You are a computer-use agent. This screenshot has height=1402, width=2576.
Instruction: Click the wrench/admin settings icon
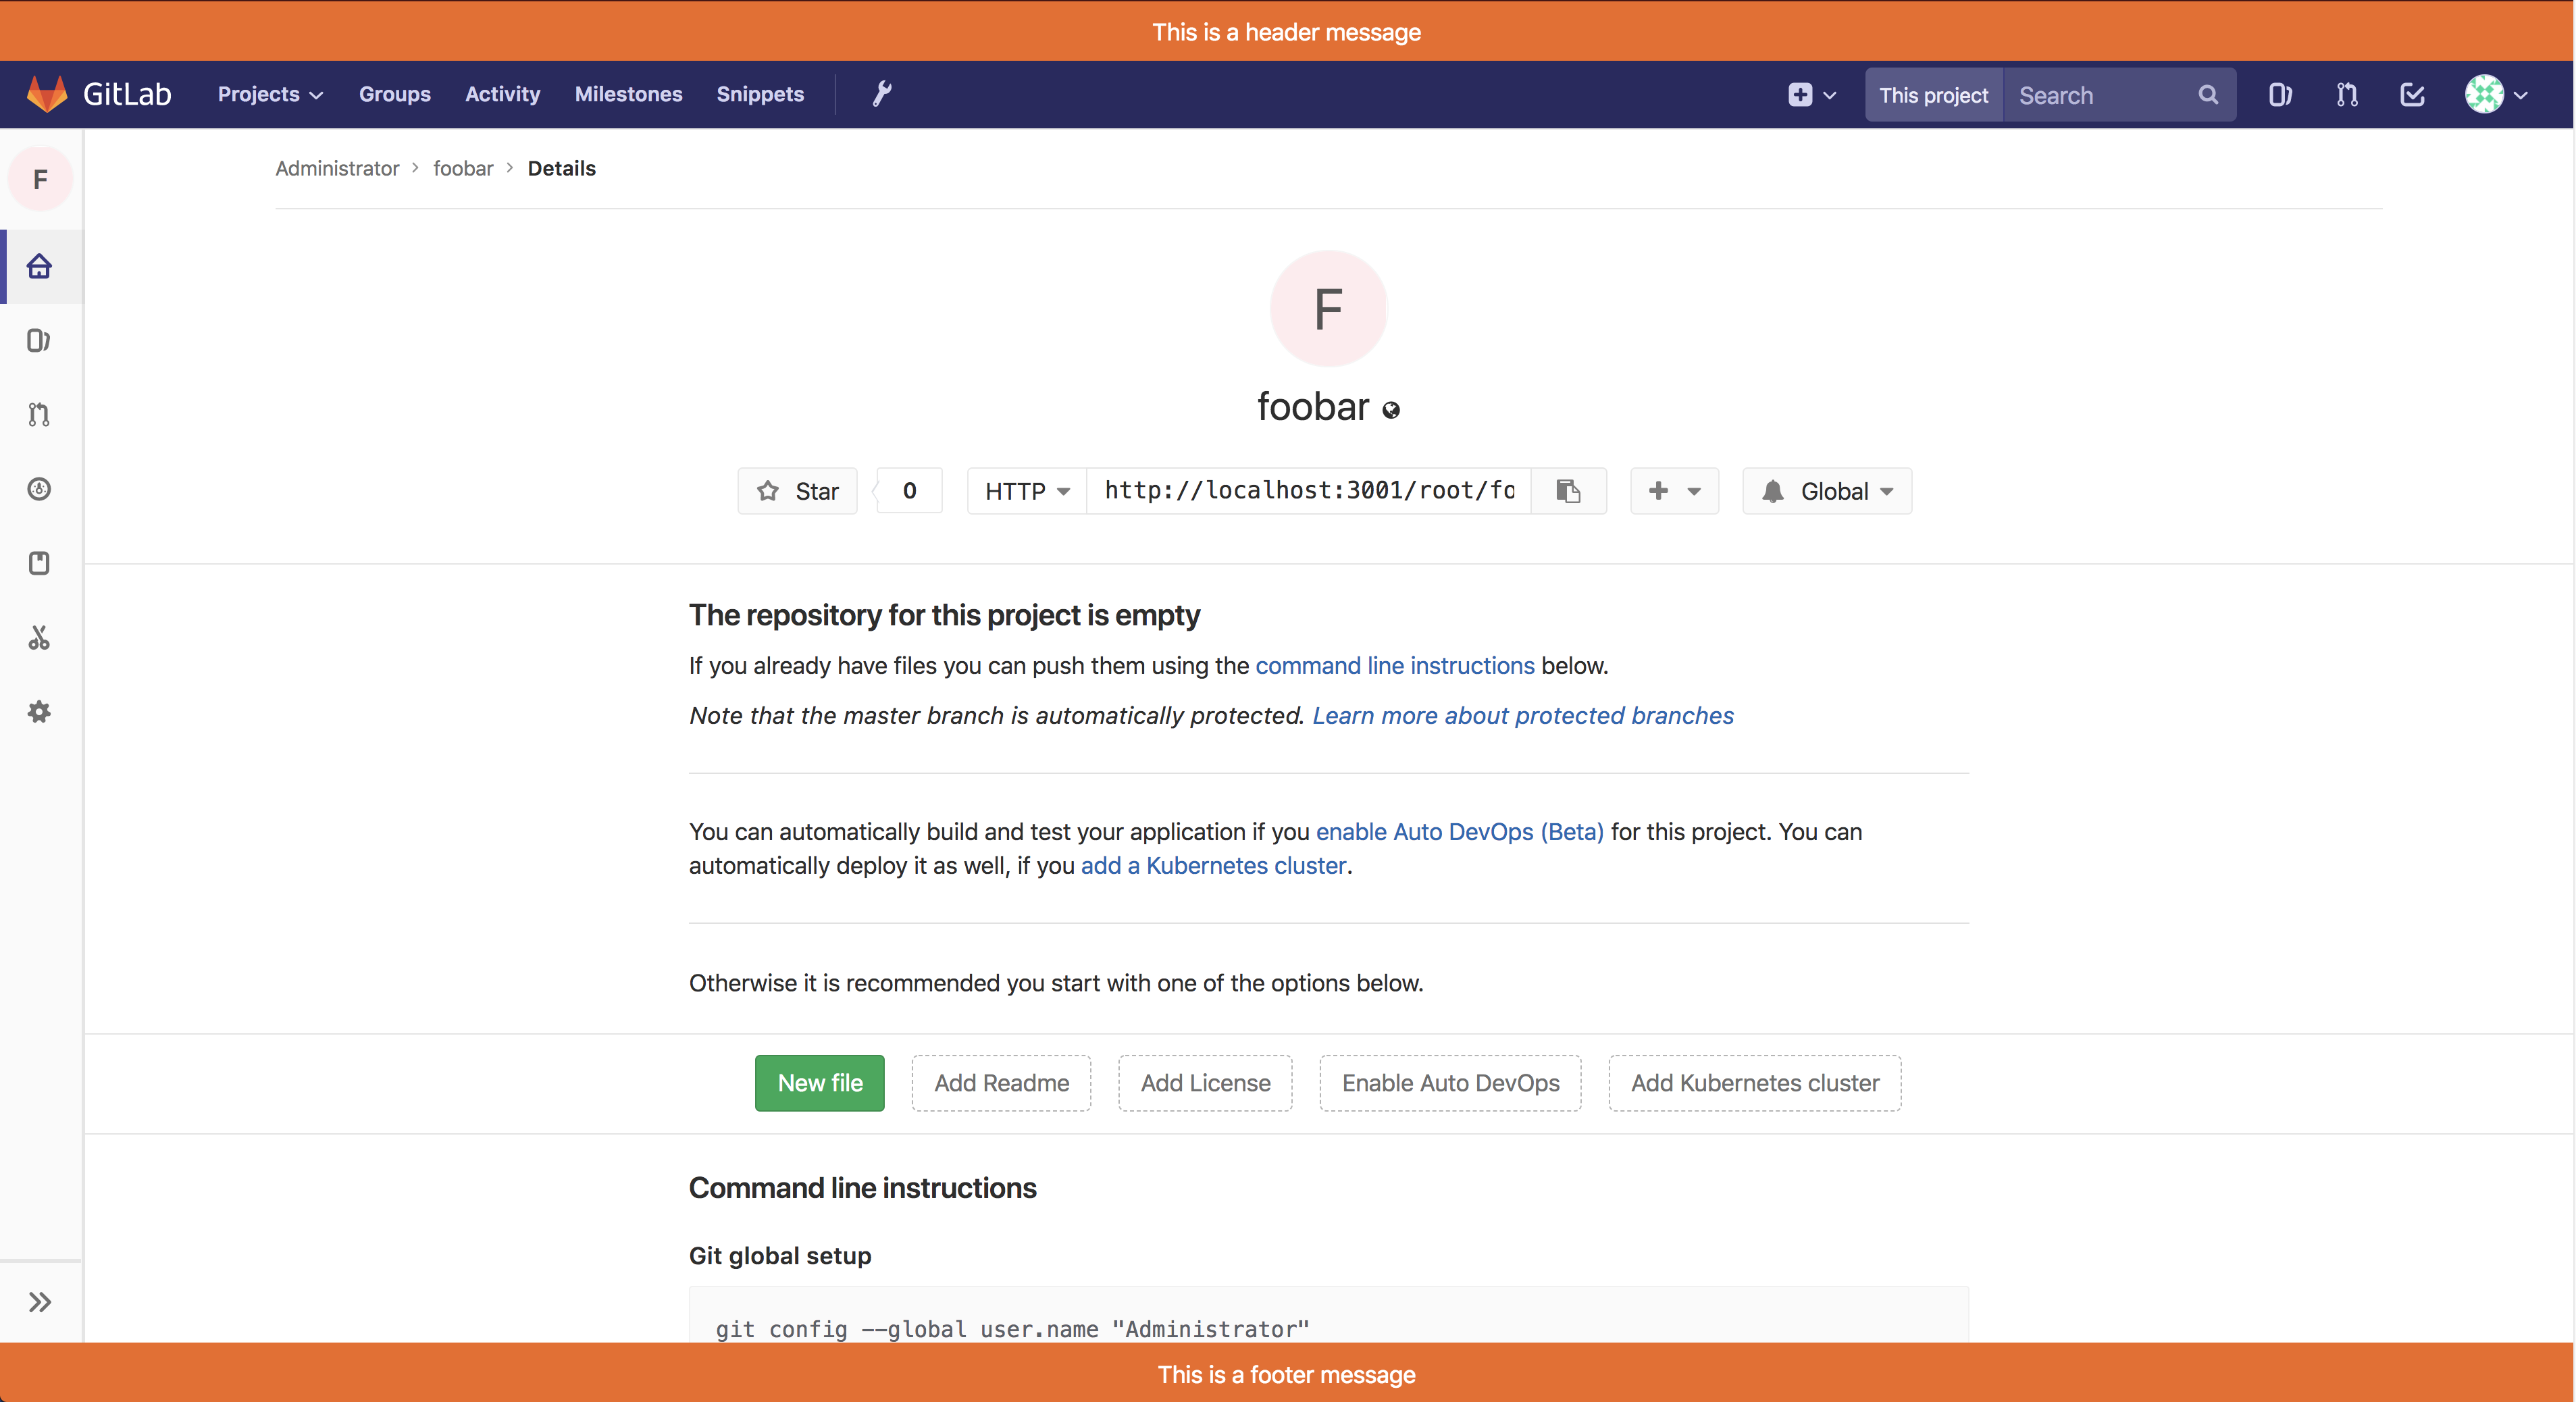click(881, 93)
